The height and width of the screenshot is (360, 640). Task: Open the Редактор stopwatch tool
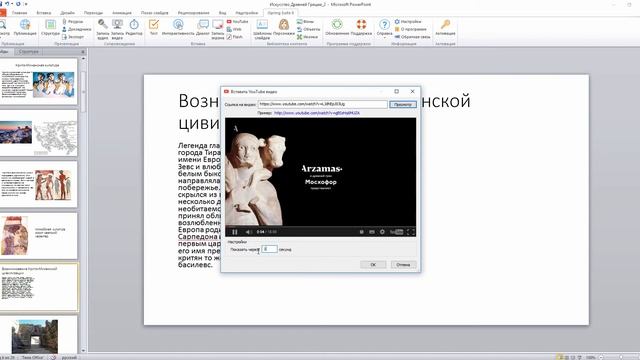(134, 27)
